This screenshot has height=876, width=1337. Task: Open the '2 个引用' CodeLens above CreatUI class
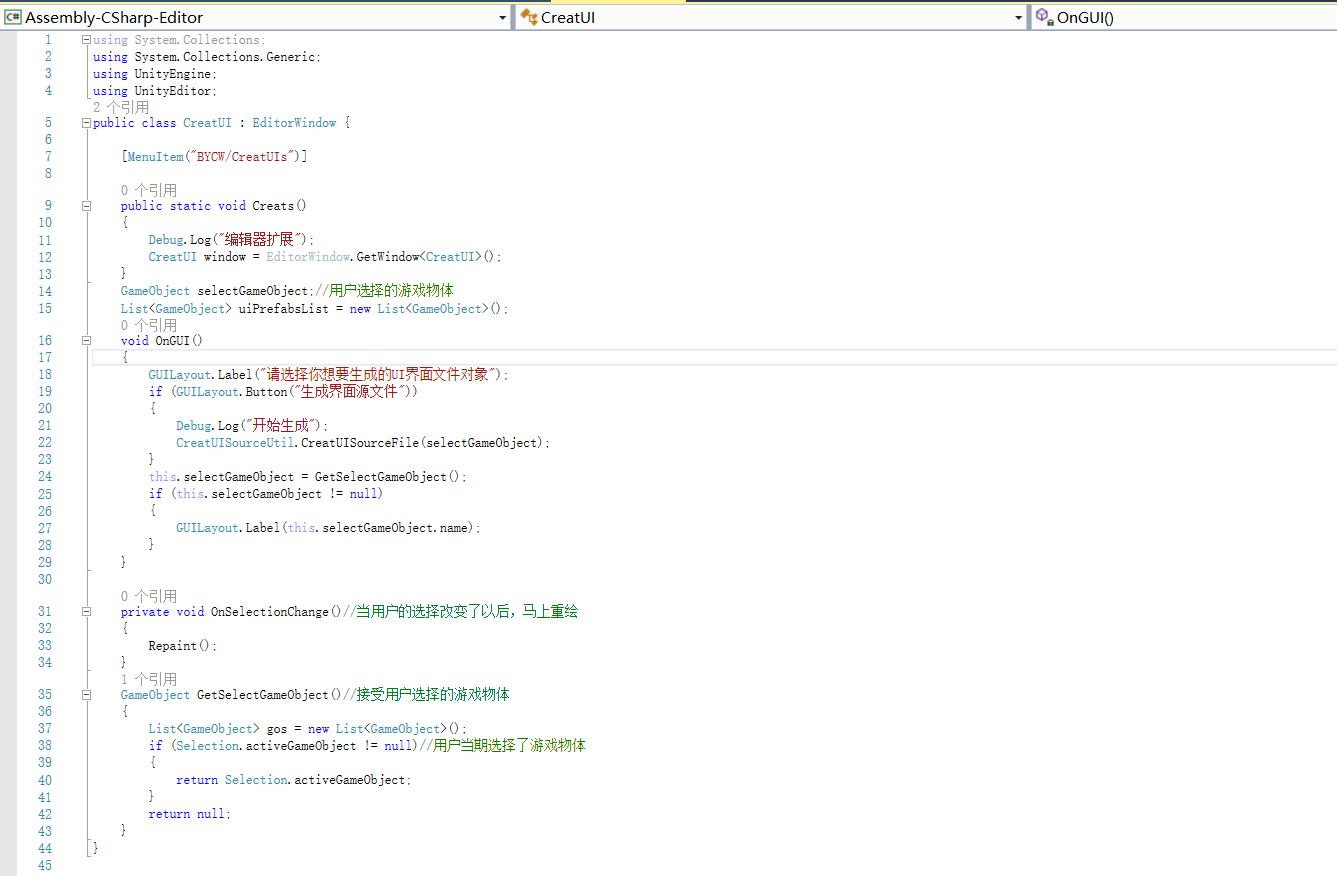(x=121, y=107)
